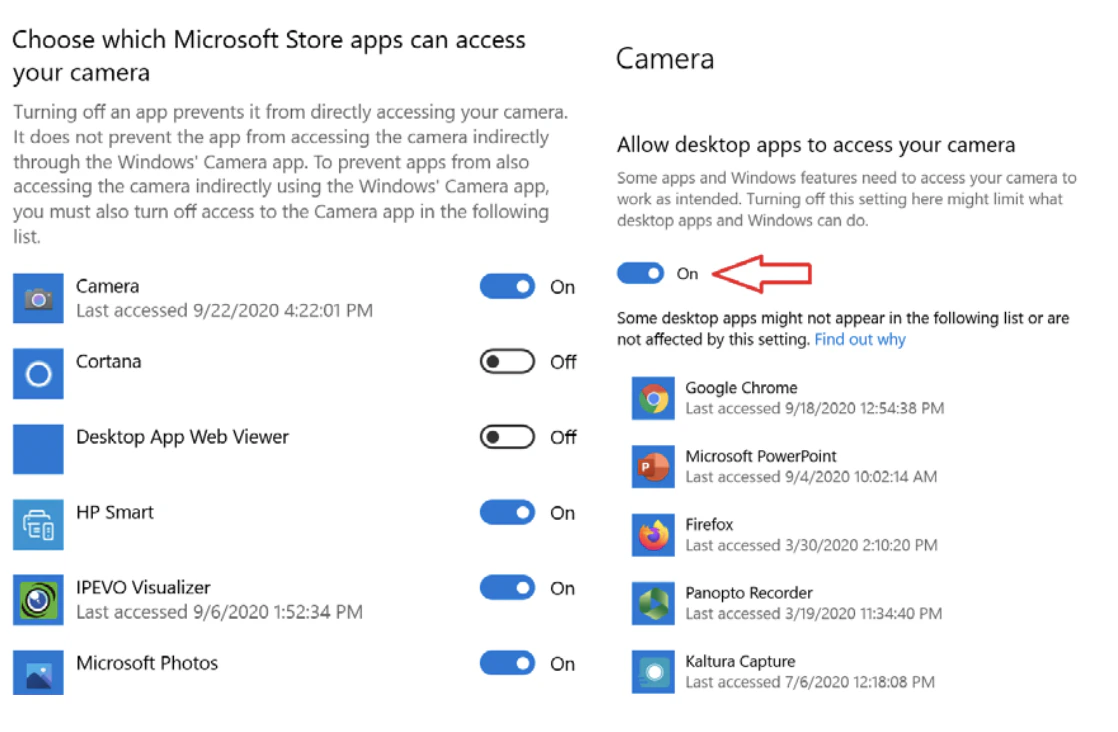The height and width of the screenshot is (732, 1118).
Task: Click the IPEVO Visualizer app name
Action: [x=143, y=587]
